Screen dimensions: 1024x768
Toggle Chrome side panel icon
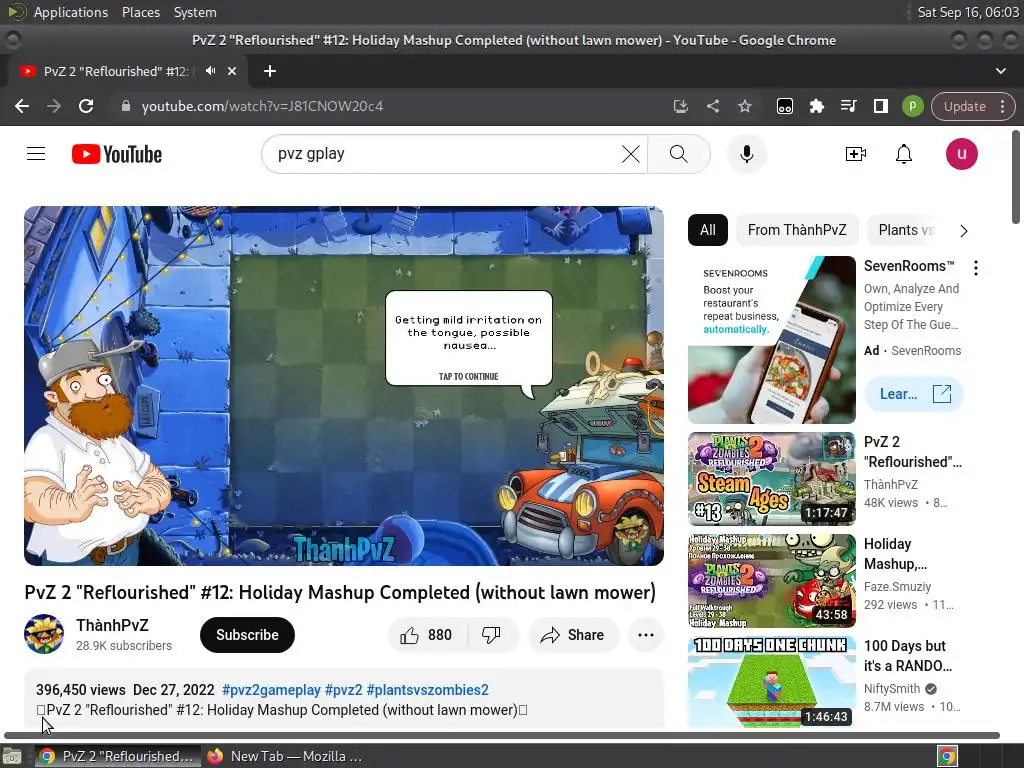click(x=880, y=106)
